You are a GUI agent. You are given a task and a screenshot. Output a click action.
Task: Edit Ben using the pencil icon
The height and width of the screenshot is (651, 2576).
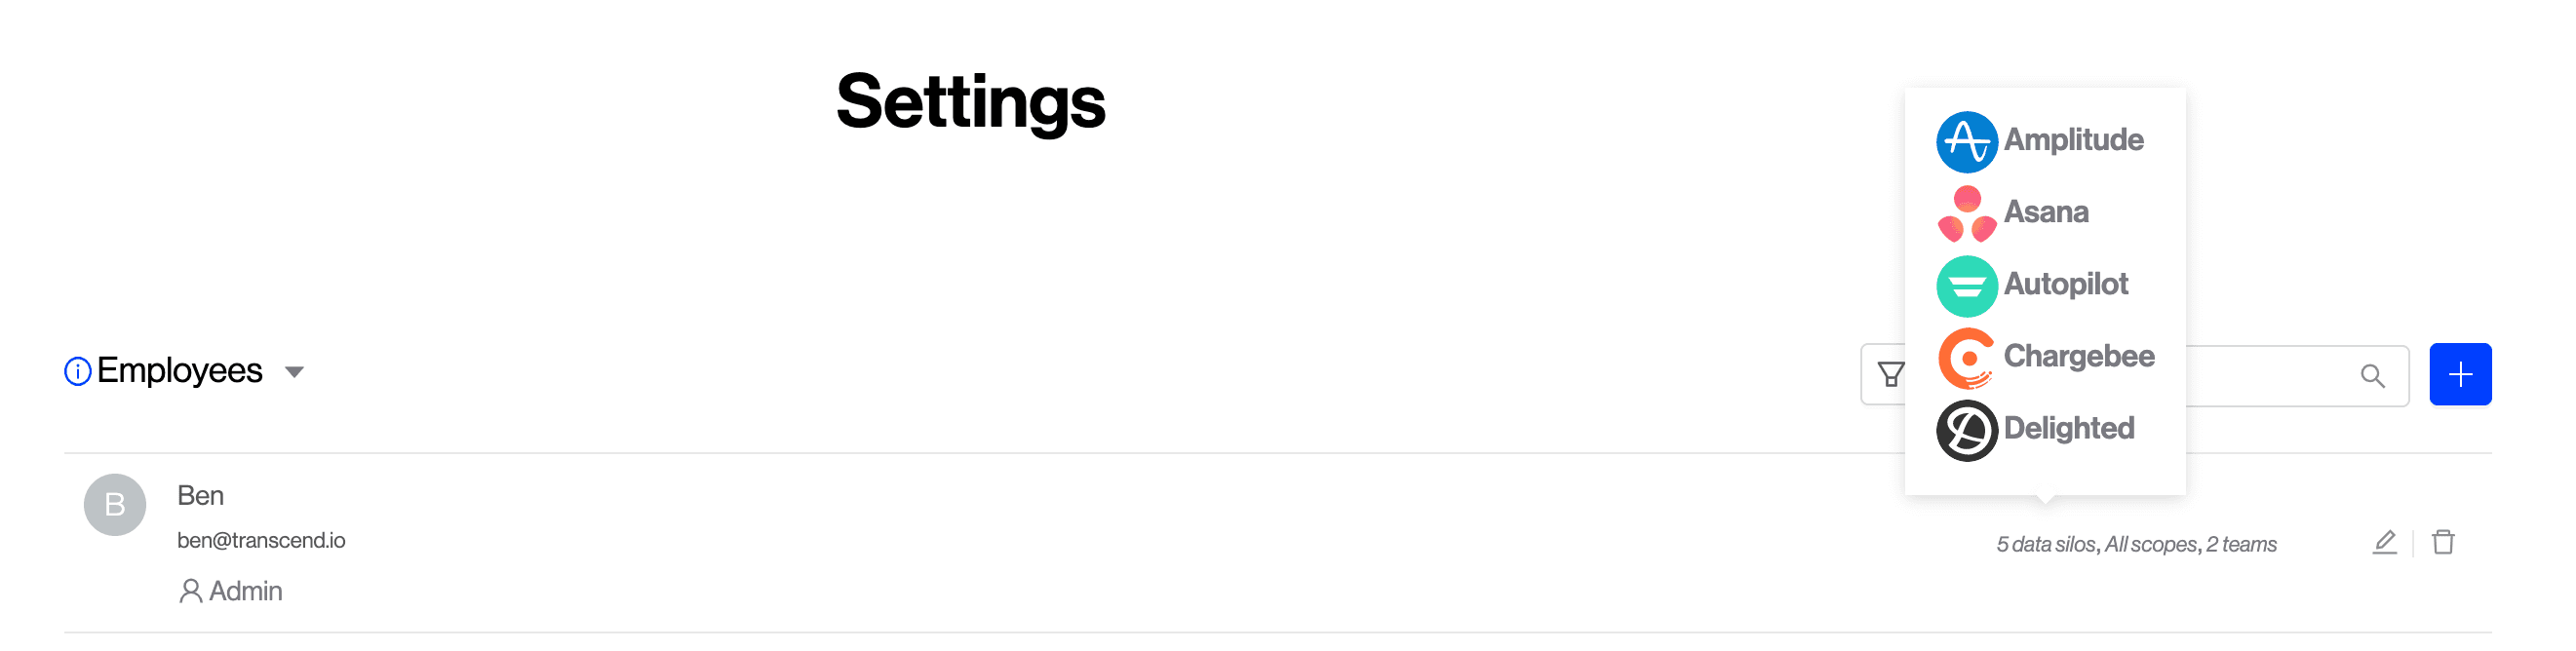point(2384,542)
